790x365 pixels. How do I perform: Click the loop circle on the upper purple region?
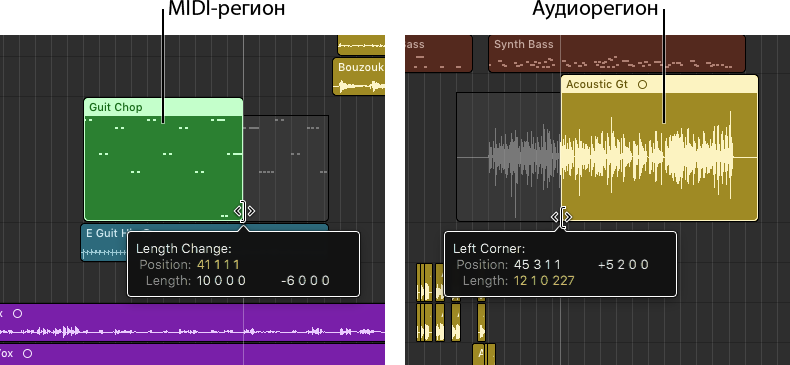click(x=17, y=314)
